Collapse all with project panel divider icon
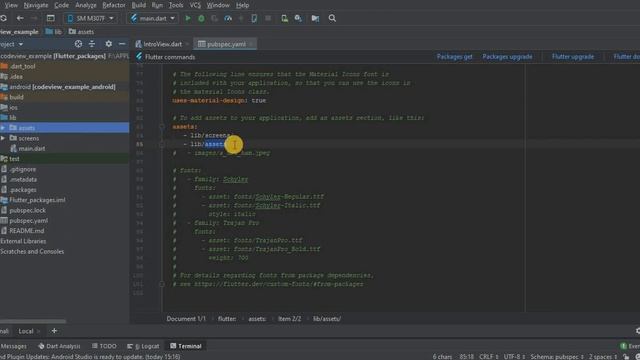The width and height of the screenshot is (640, 360). click(92, 44)
